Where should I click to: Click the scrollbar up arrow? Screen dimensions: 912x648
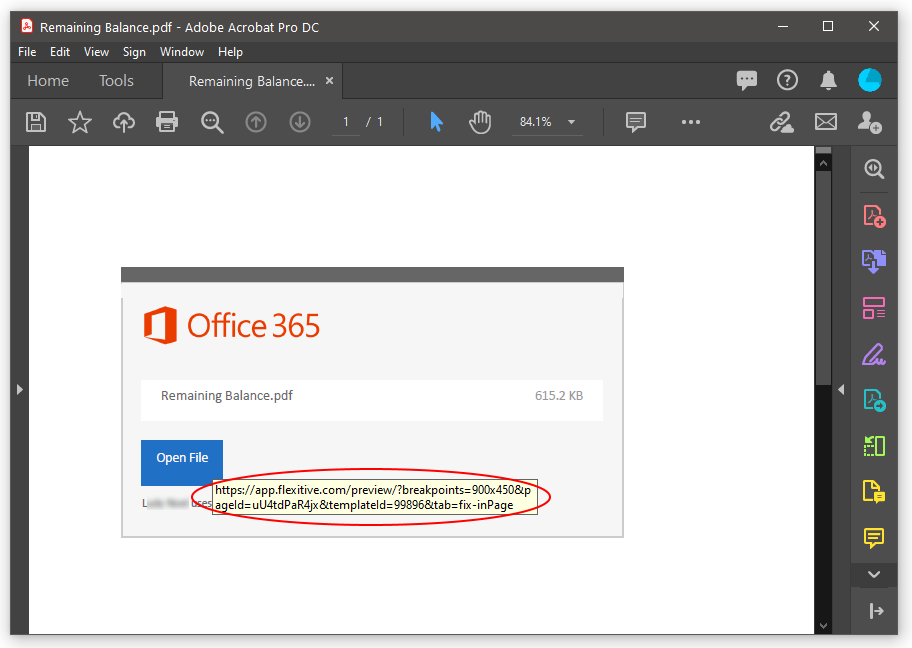(x=823, y=164)
